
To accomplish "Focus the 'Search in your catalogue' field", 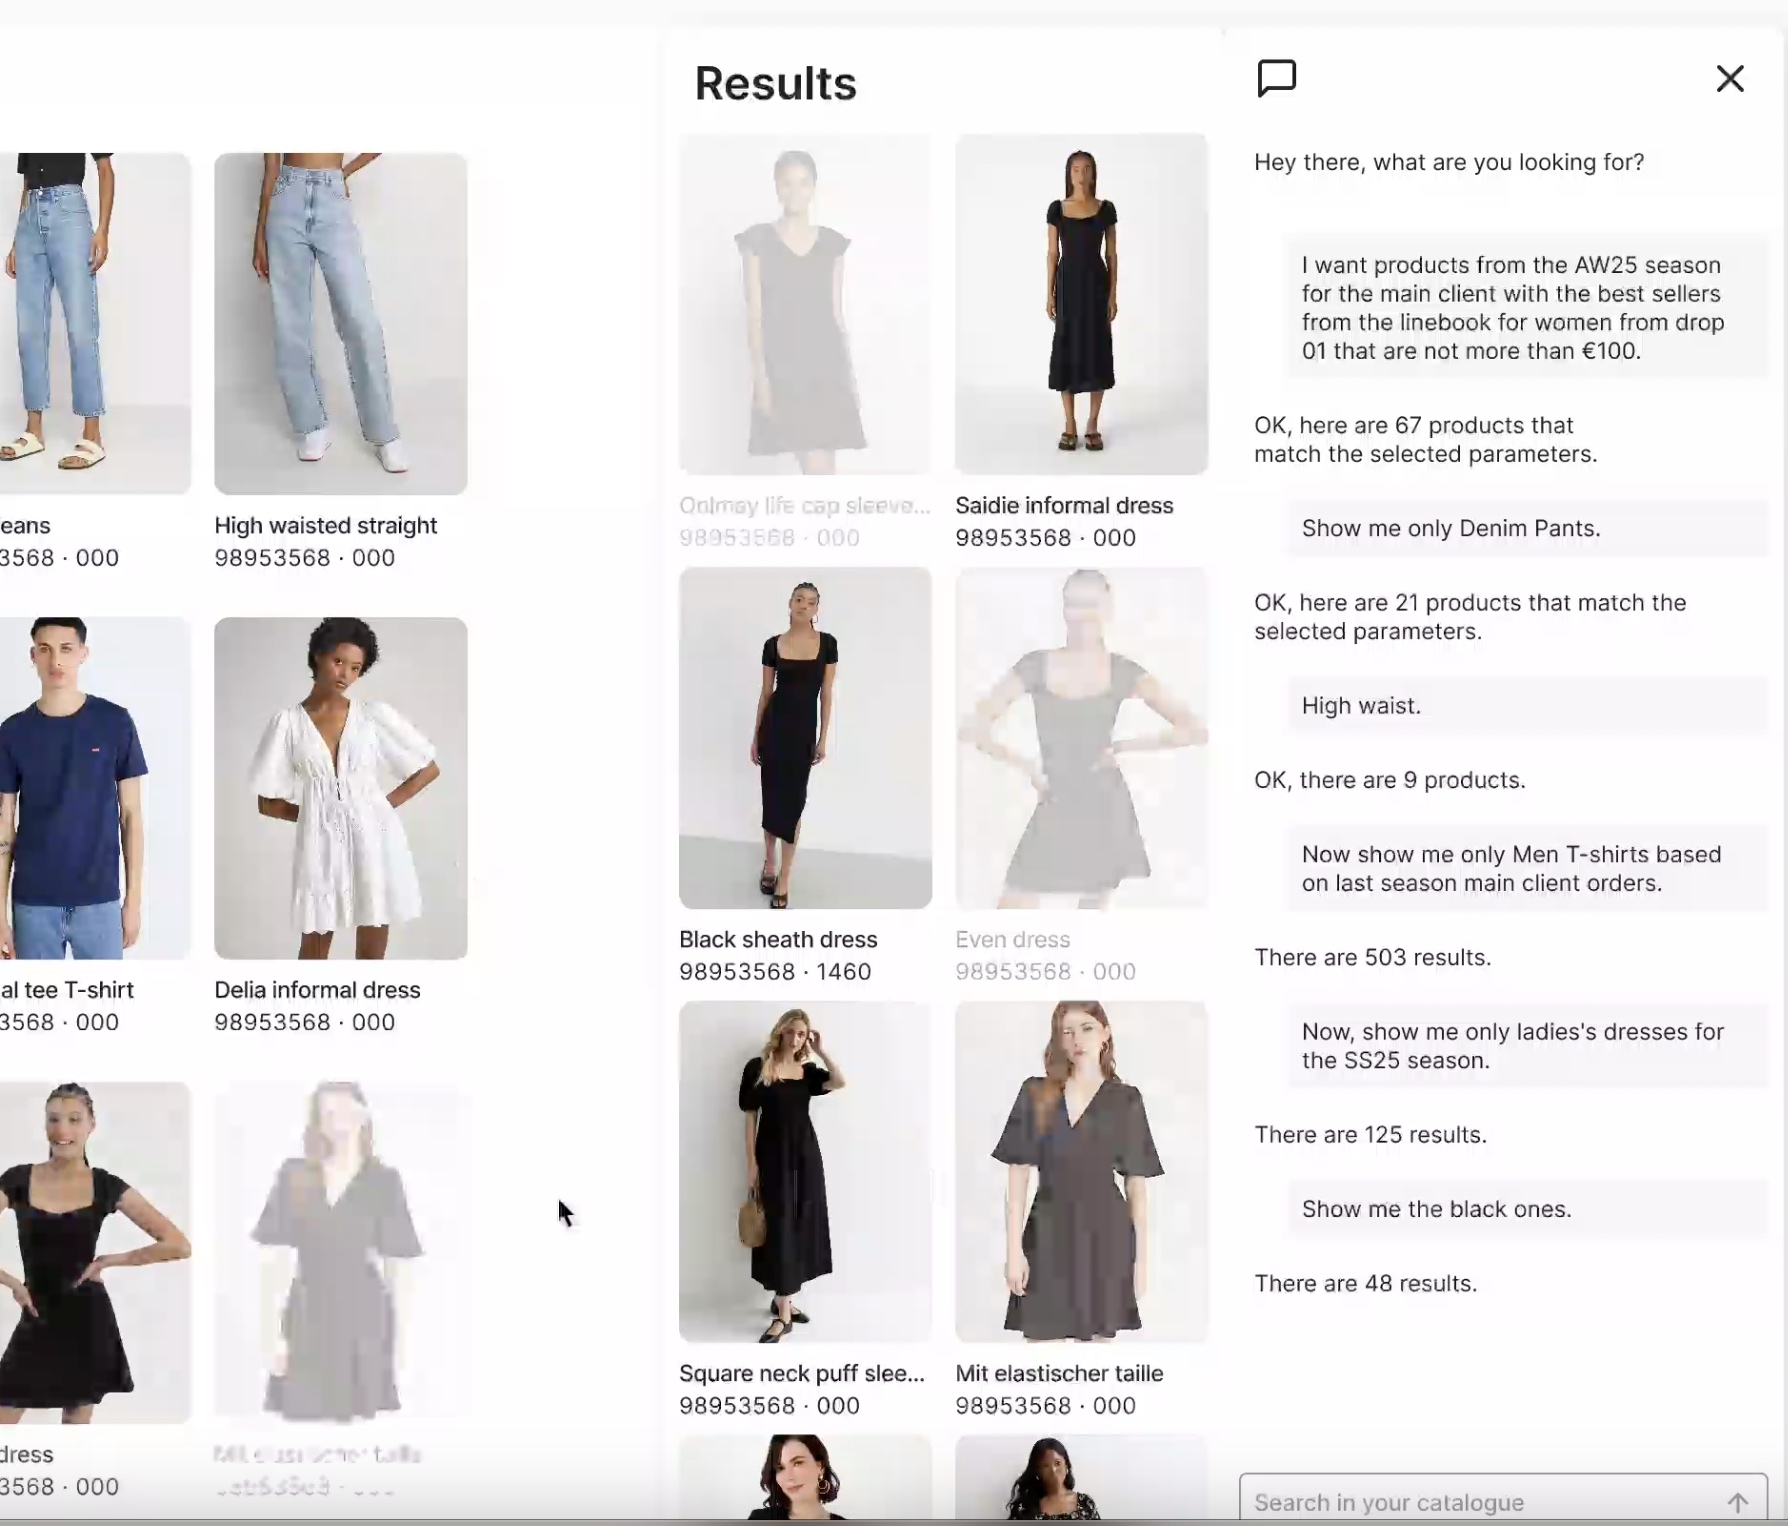I will click(x=1503, y=1500).
